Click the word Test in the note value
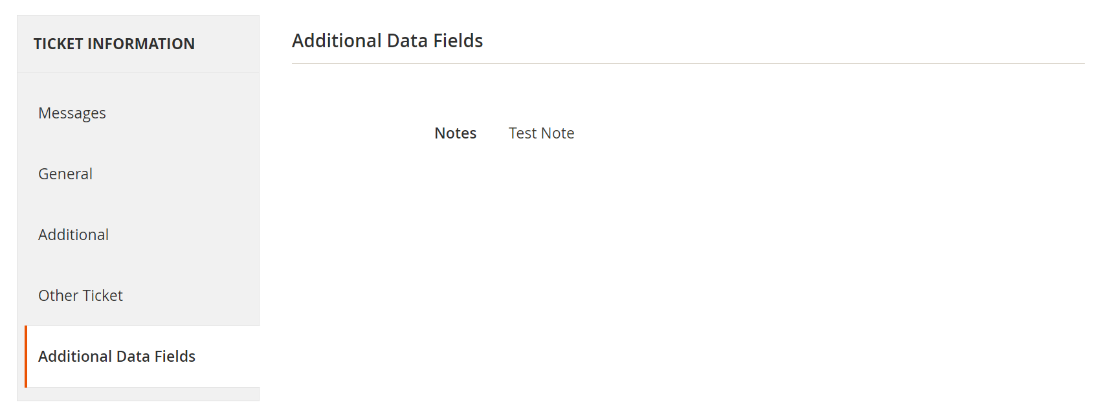The image size is (1099, 420). 523,133
